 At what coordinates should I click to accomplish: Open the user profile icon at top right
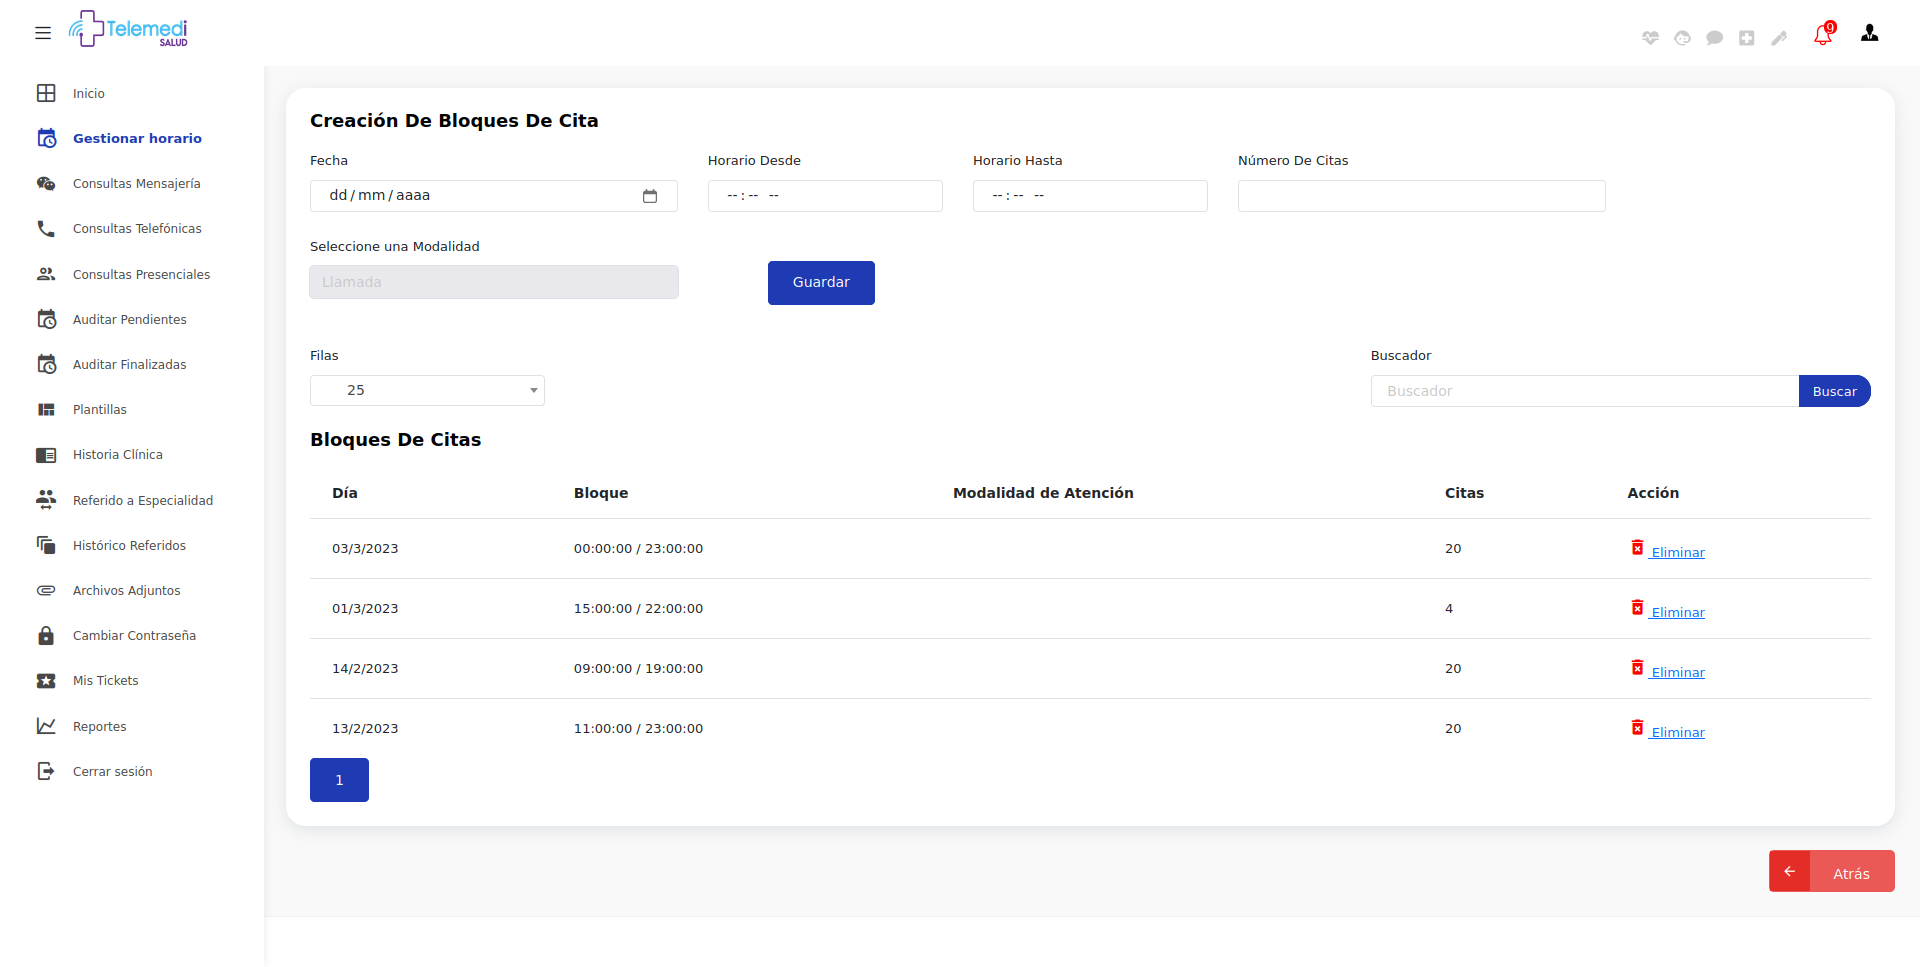(x=1869, y=33)
